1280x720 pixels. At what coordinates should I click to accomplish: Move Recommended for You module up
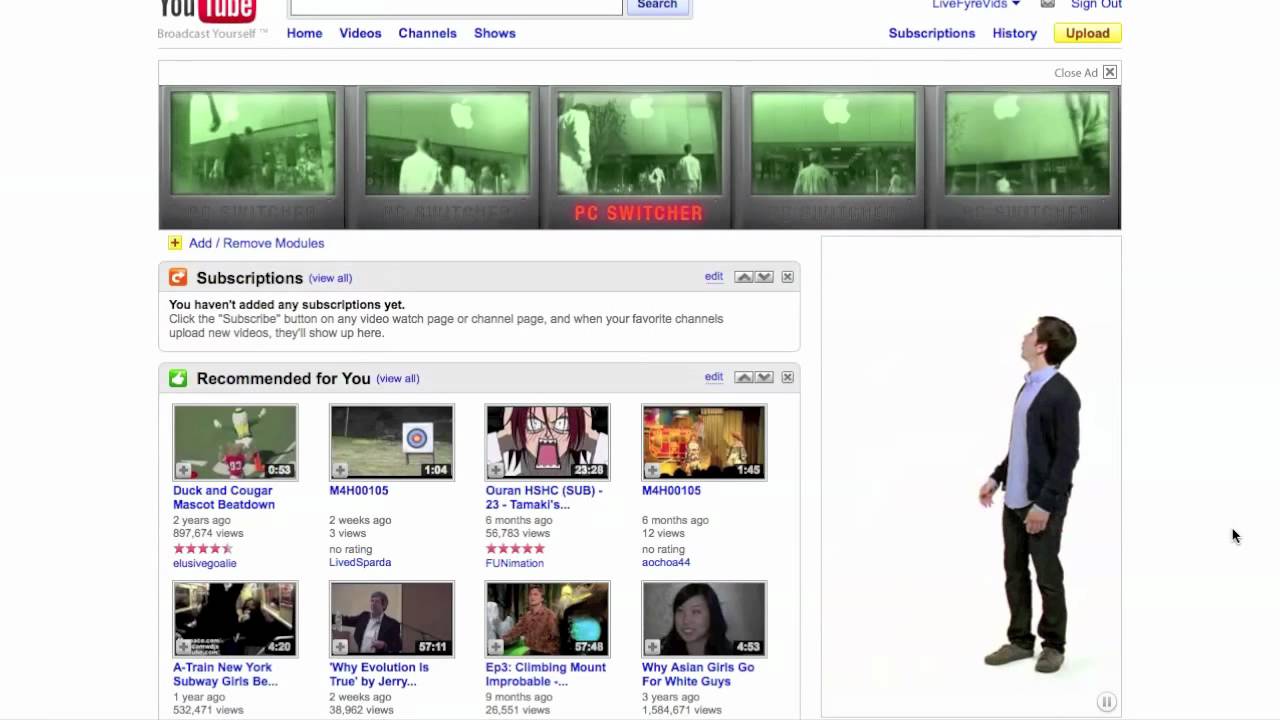pyautogui.click(x=744, y=377)
